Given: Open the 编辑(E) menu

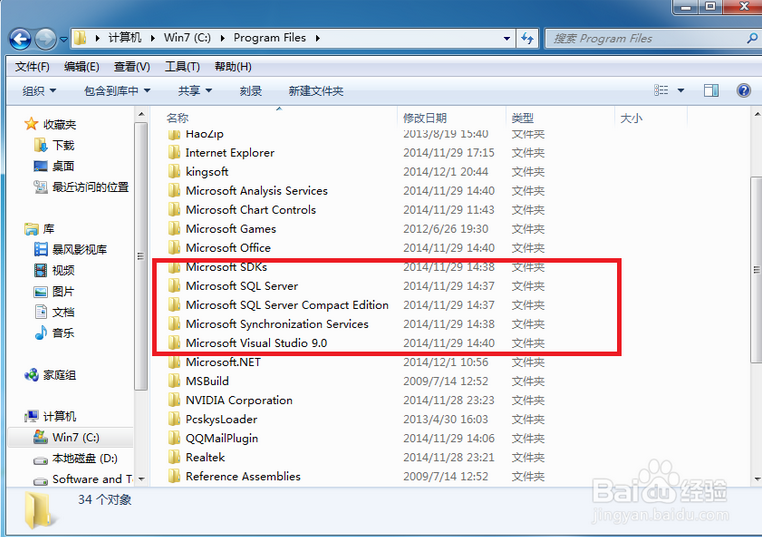Looking at the screenshot, I should click(82, 67).
